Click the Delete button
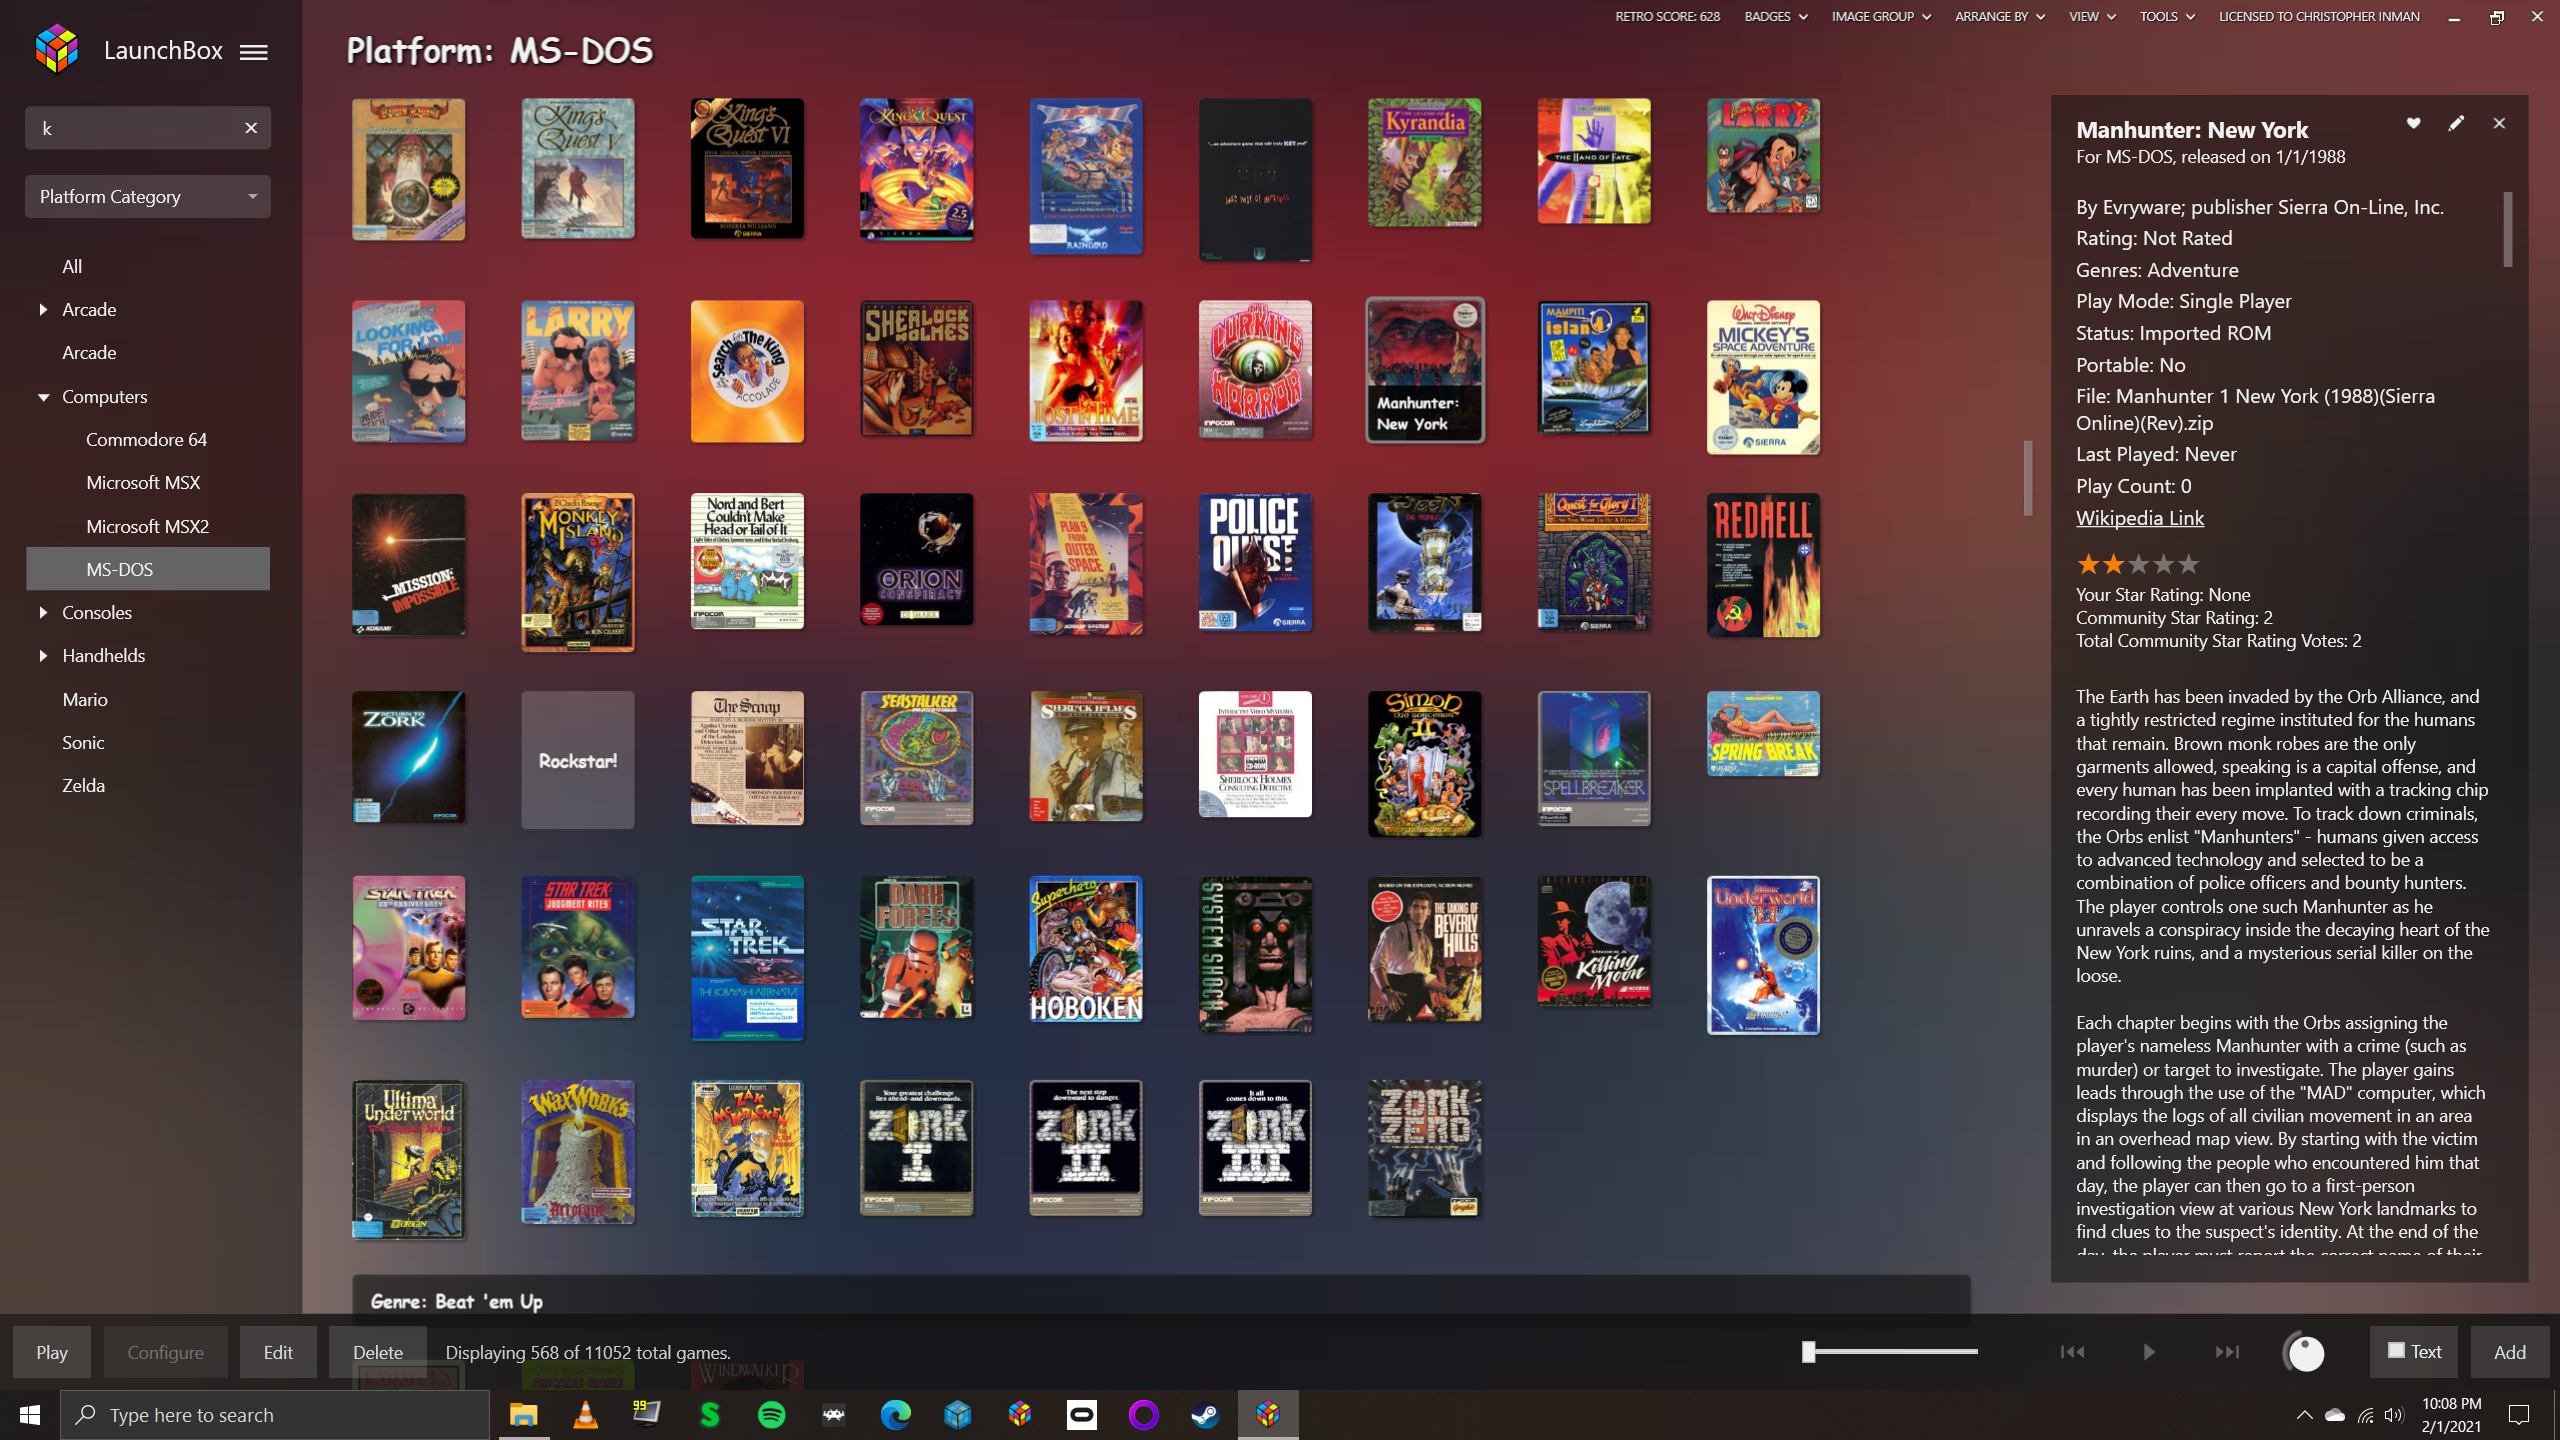The image size is (2560, 1440). click(378, 1352)
